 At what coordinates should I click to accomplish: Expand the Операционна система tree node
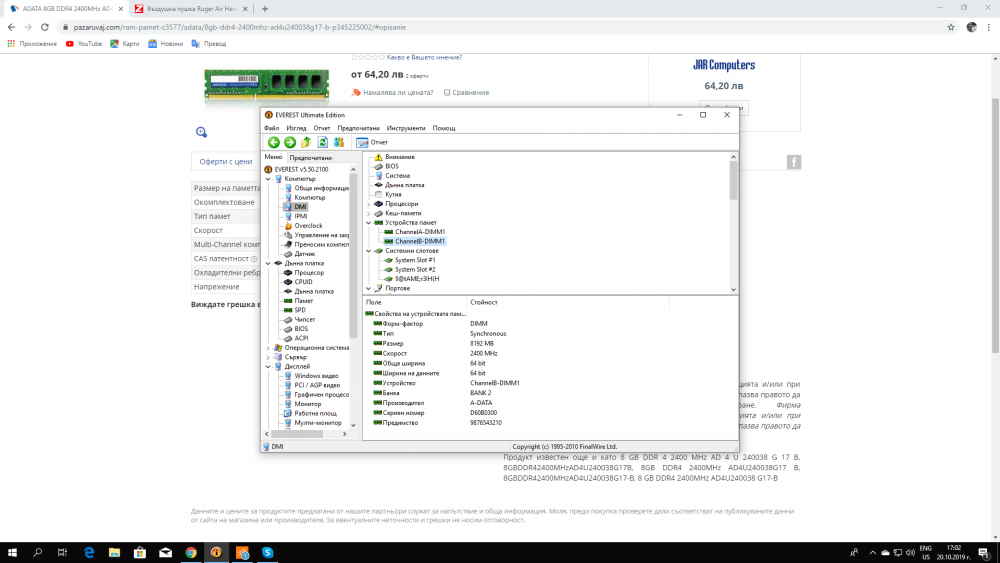[x=268, y=348]
